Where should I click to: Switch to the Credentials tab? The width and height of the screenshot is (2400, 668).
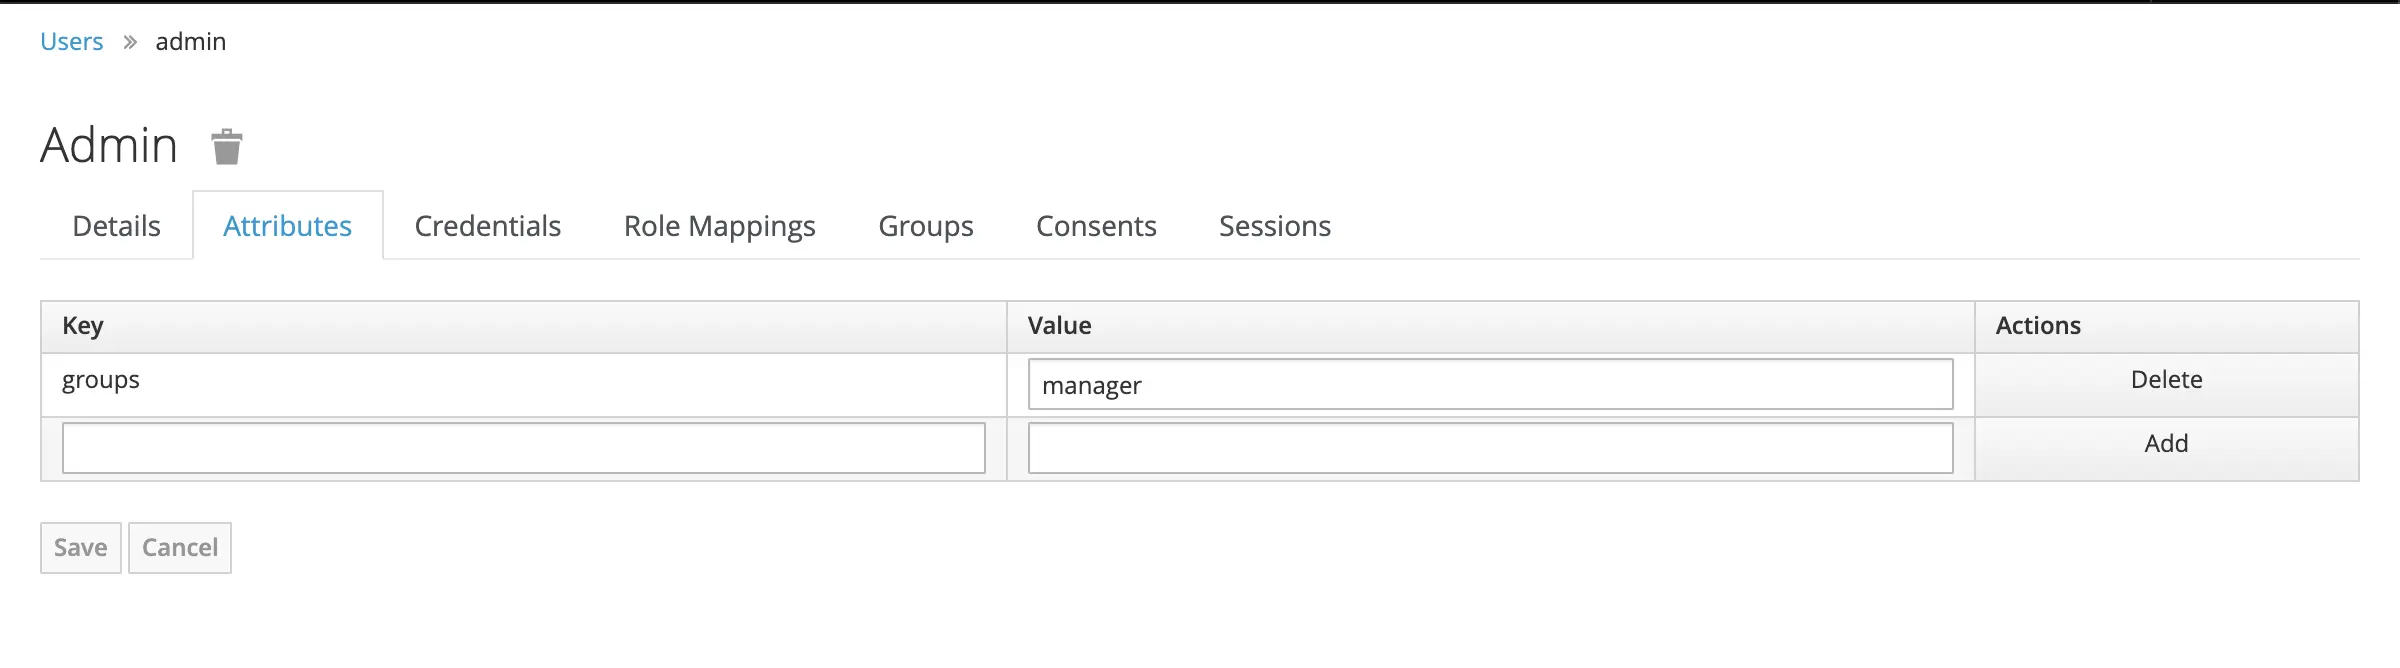(487, 226)
